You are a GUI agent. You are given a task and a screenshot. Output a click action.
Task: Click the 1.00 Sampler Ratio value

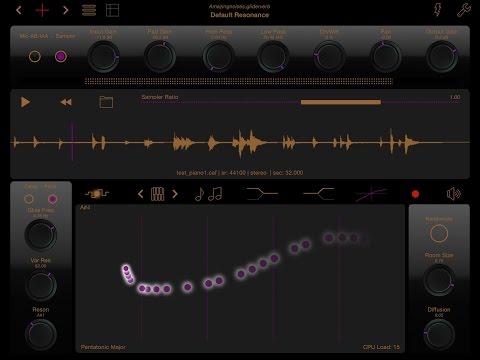(x=455, y=97)
